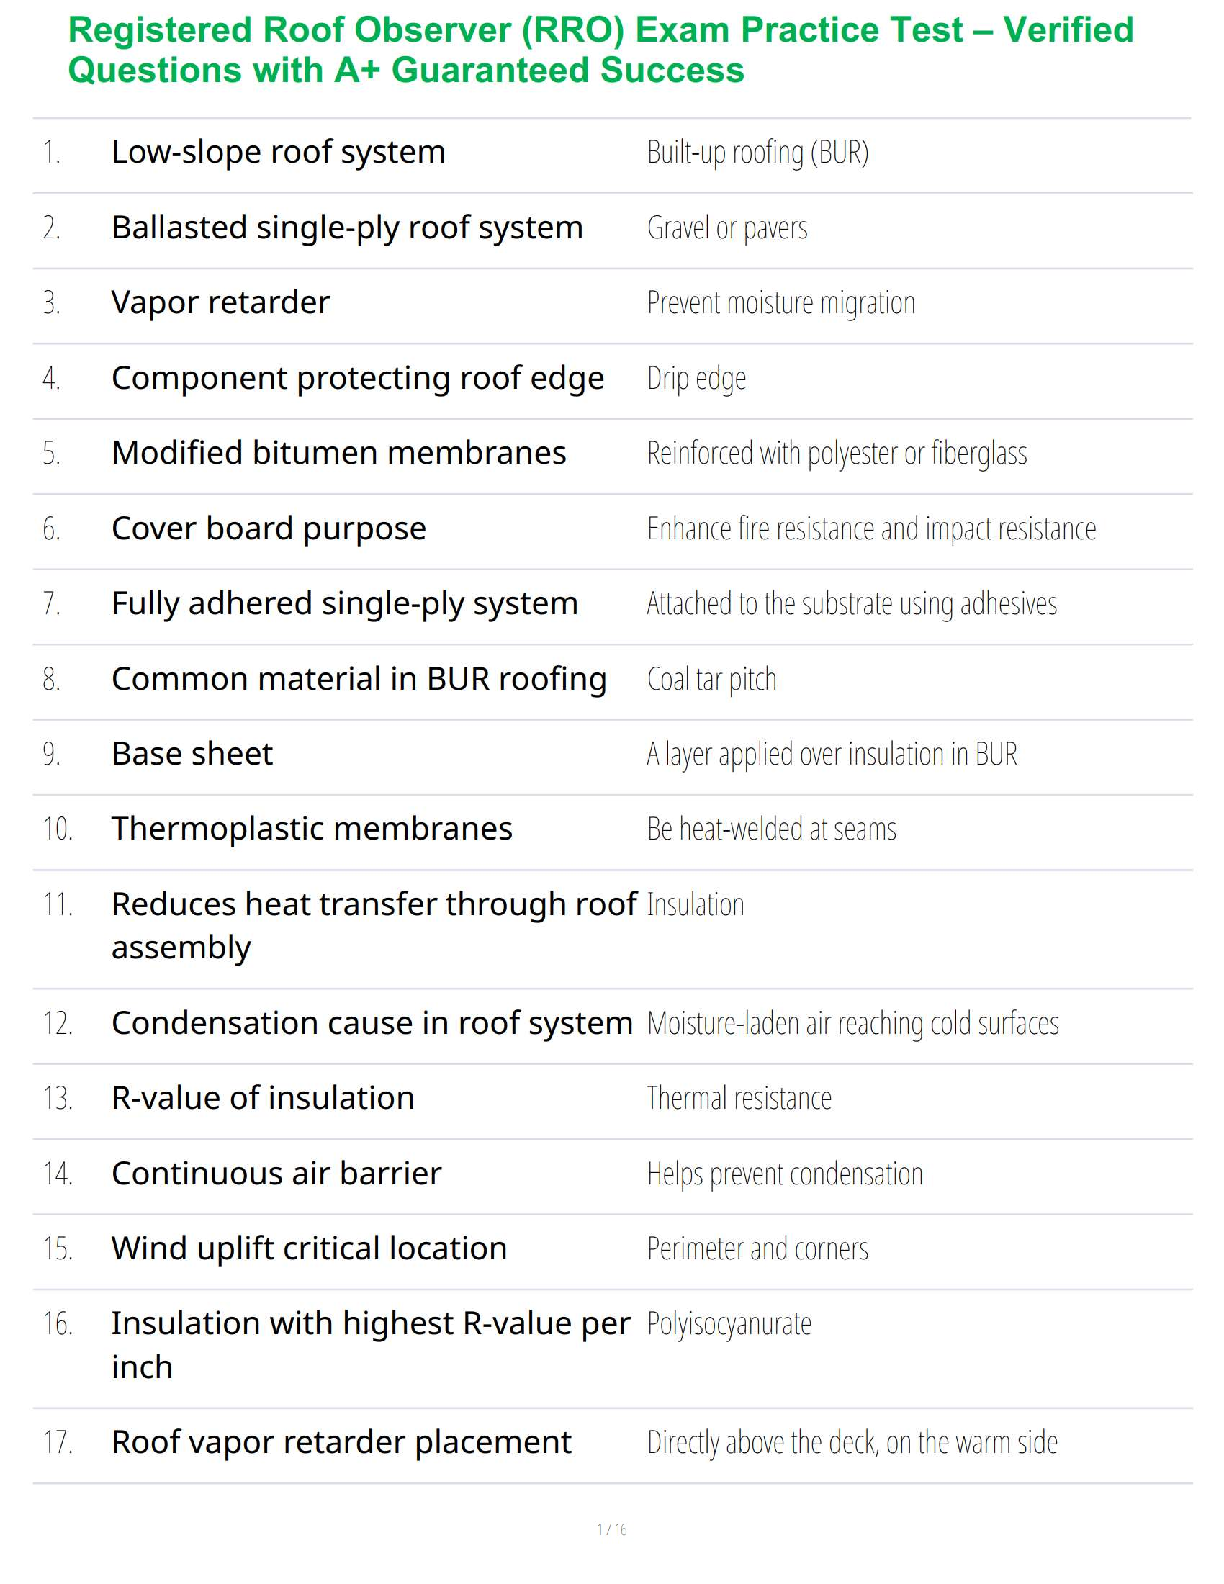Select the 'Cover board purpose' term

pos(268,528)
